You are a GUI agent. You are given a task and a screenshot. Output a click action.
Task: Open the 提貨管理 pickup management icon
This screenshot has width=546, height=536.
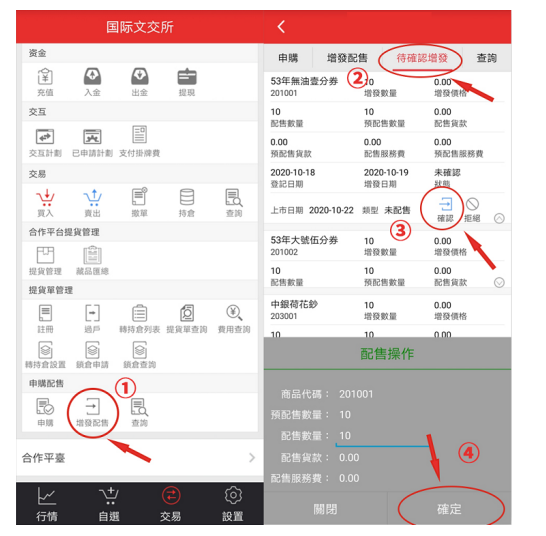click(x=45, y=261)
